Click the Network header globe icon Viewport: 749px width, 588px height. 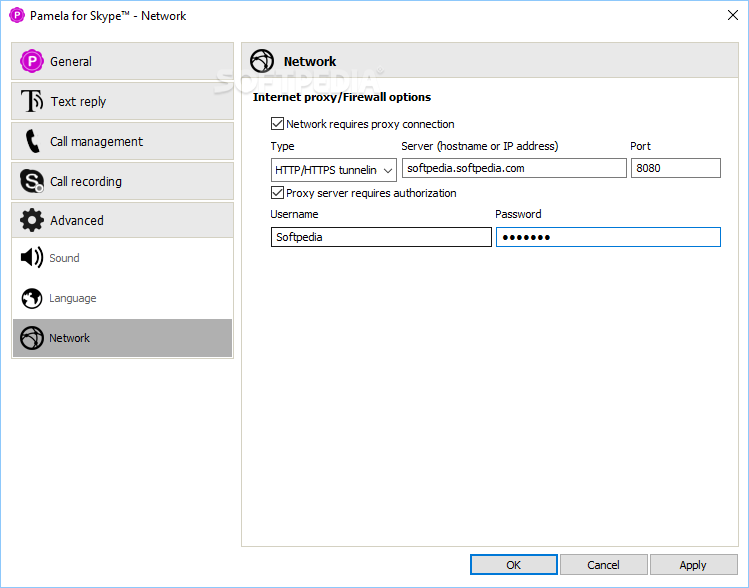click(x=262, y=61)
